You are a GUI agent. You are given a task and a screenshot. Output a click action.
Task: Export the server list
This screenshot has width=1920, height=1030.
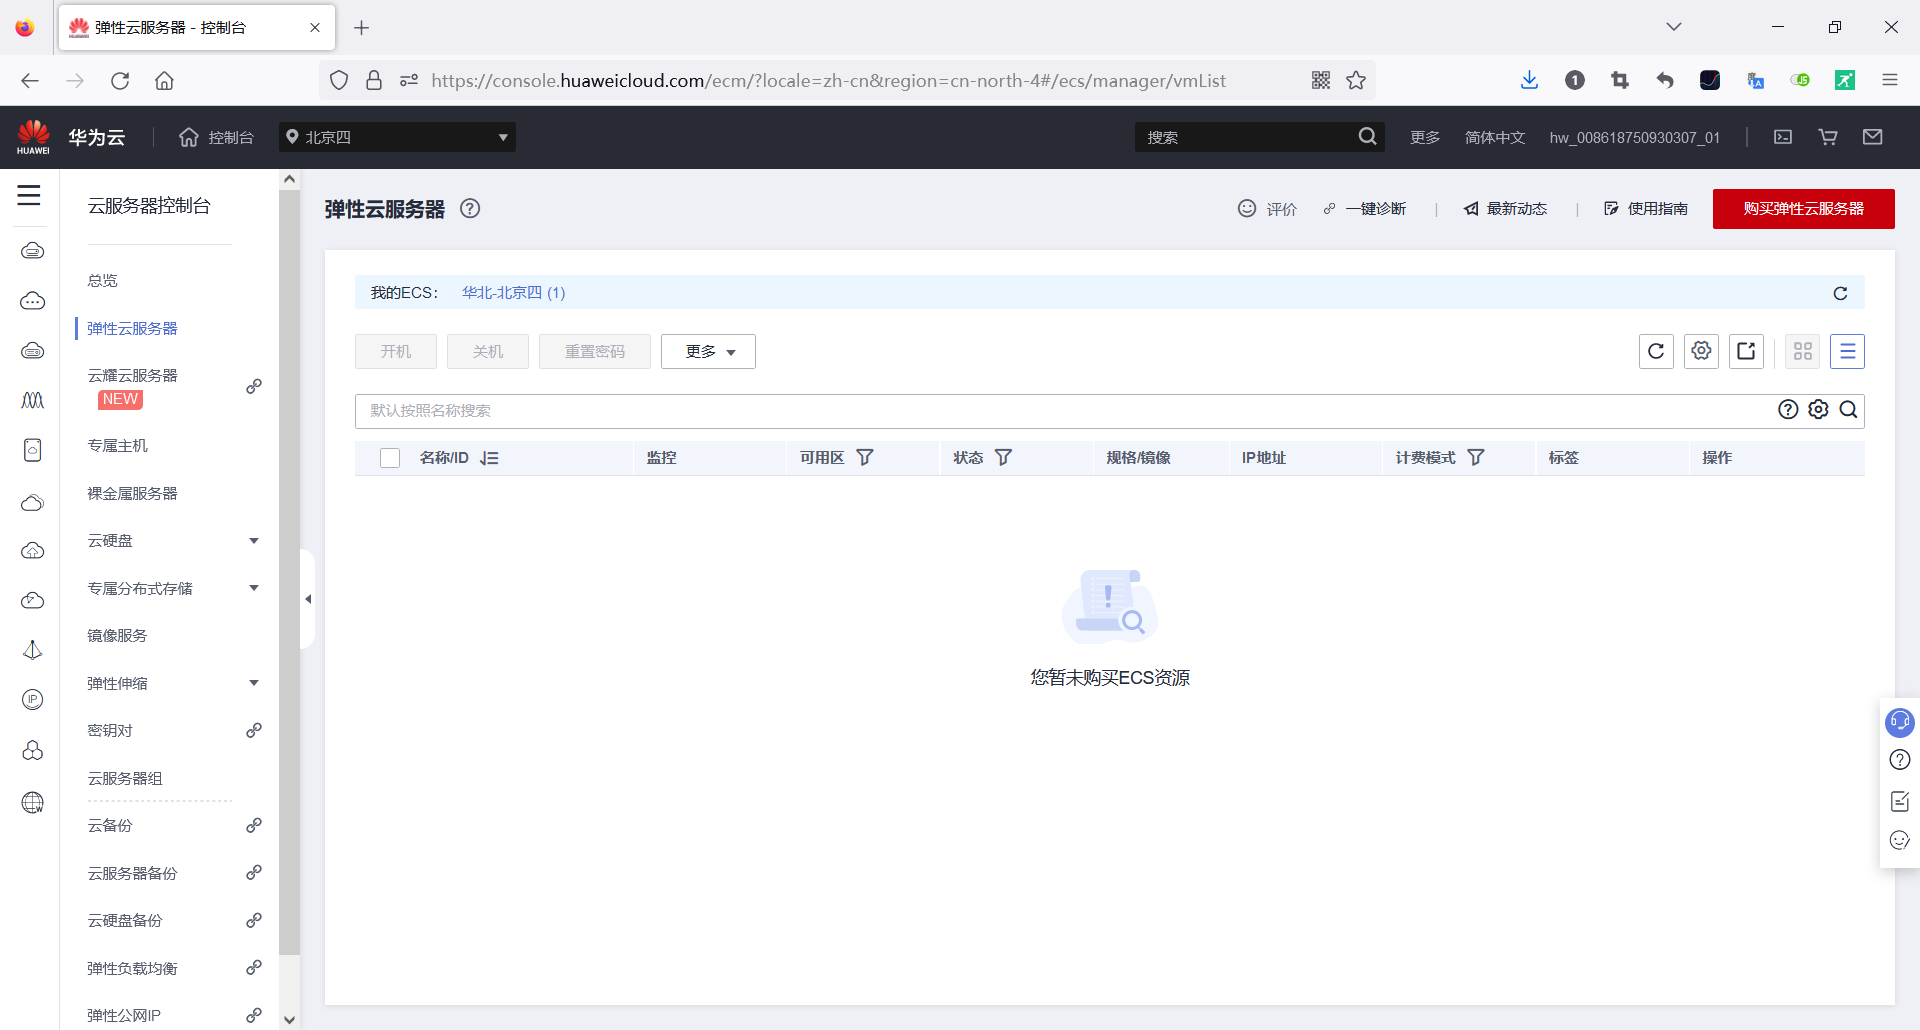tap(1746, 351)
